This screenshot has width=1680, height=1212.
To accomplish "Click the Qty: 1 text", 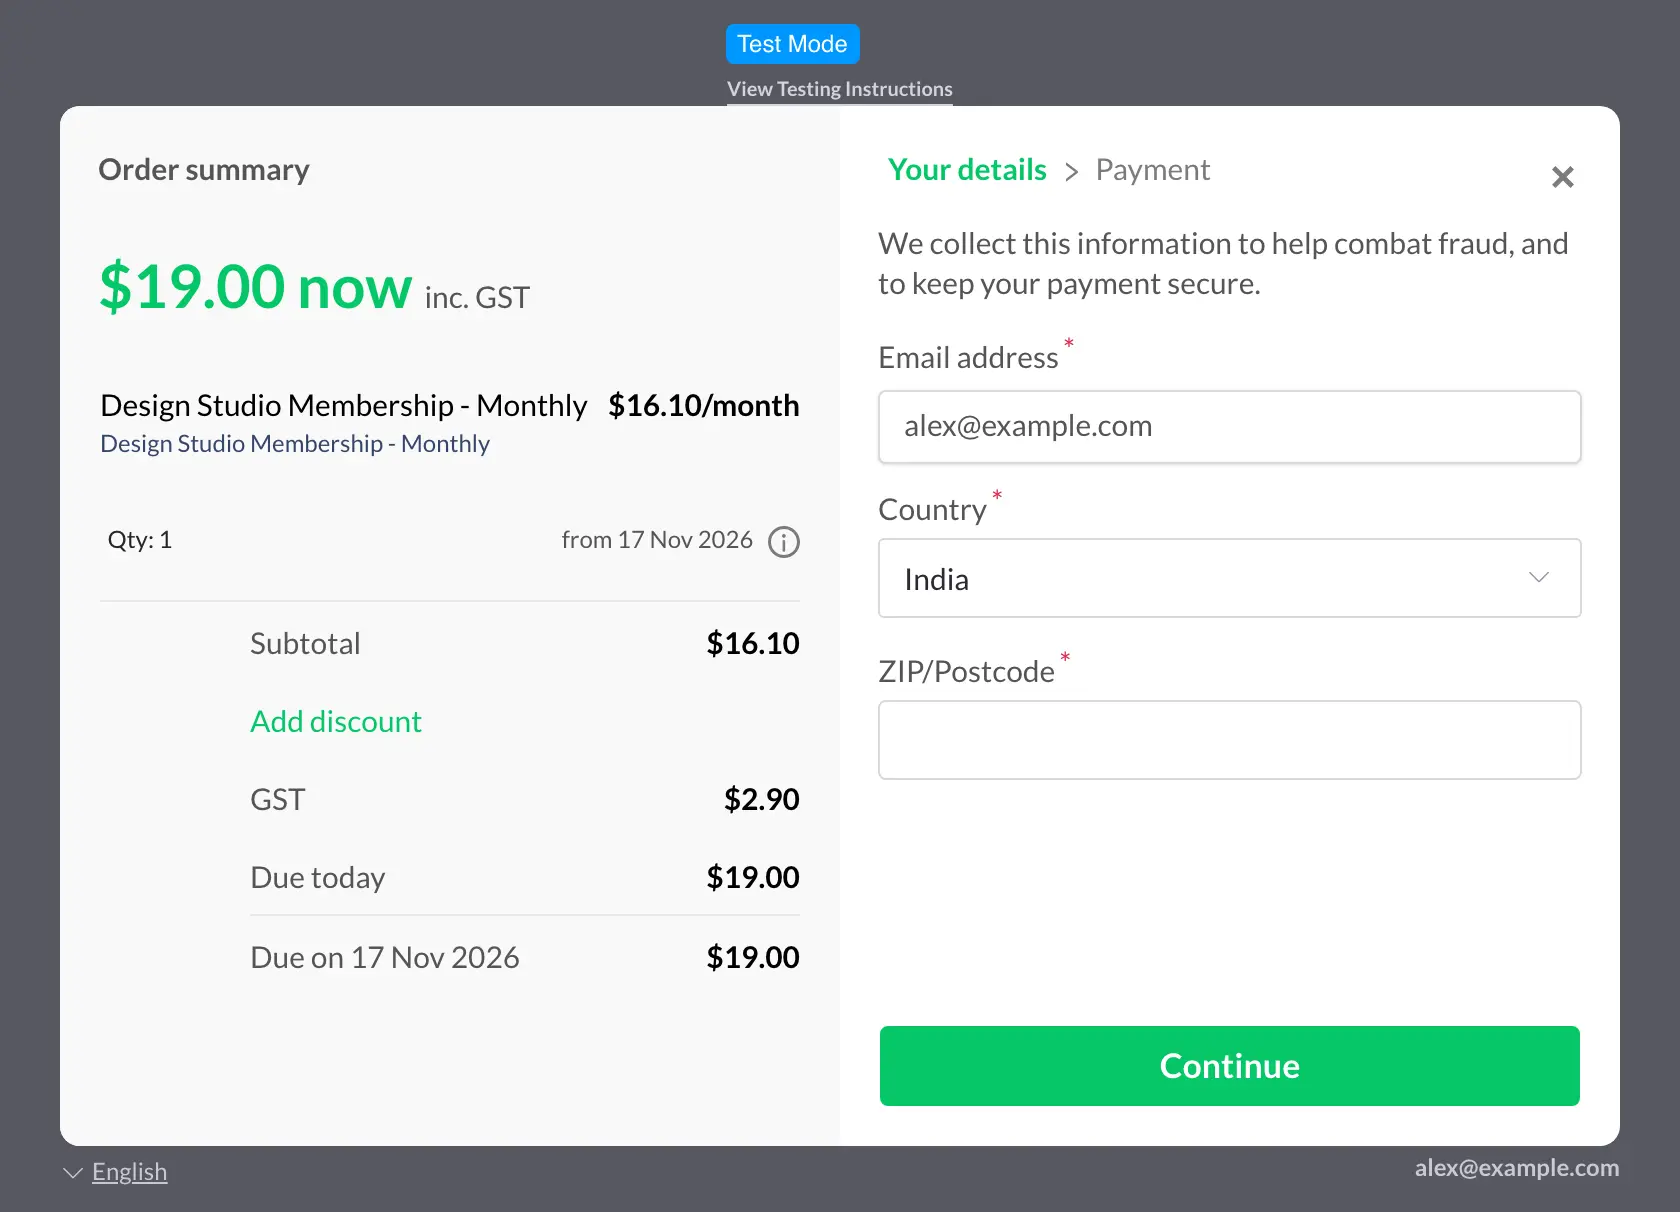I will point(140,540).
